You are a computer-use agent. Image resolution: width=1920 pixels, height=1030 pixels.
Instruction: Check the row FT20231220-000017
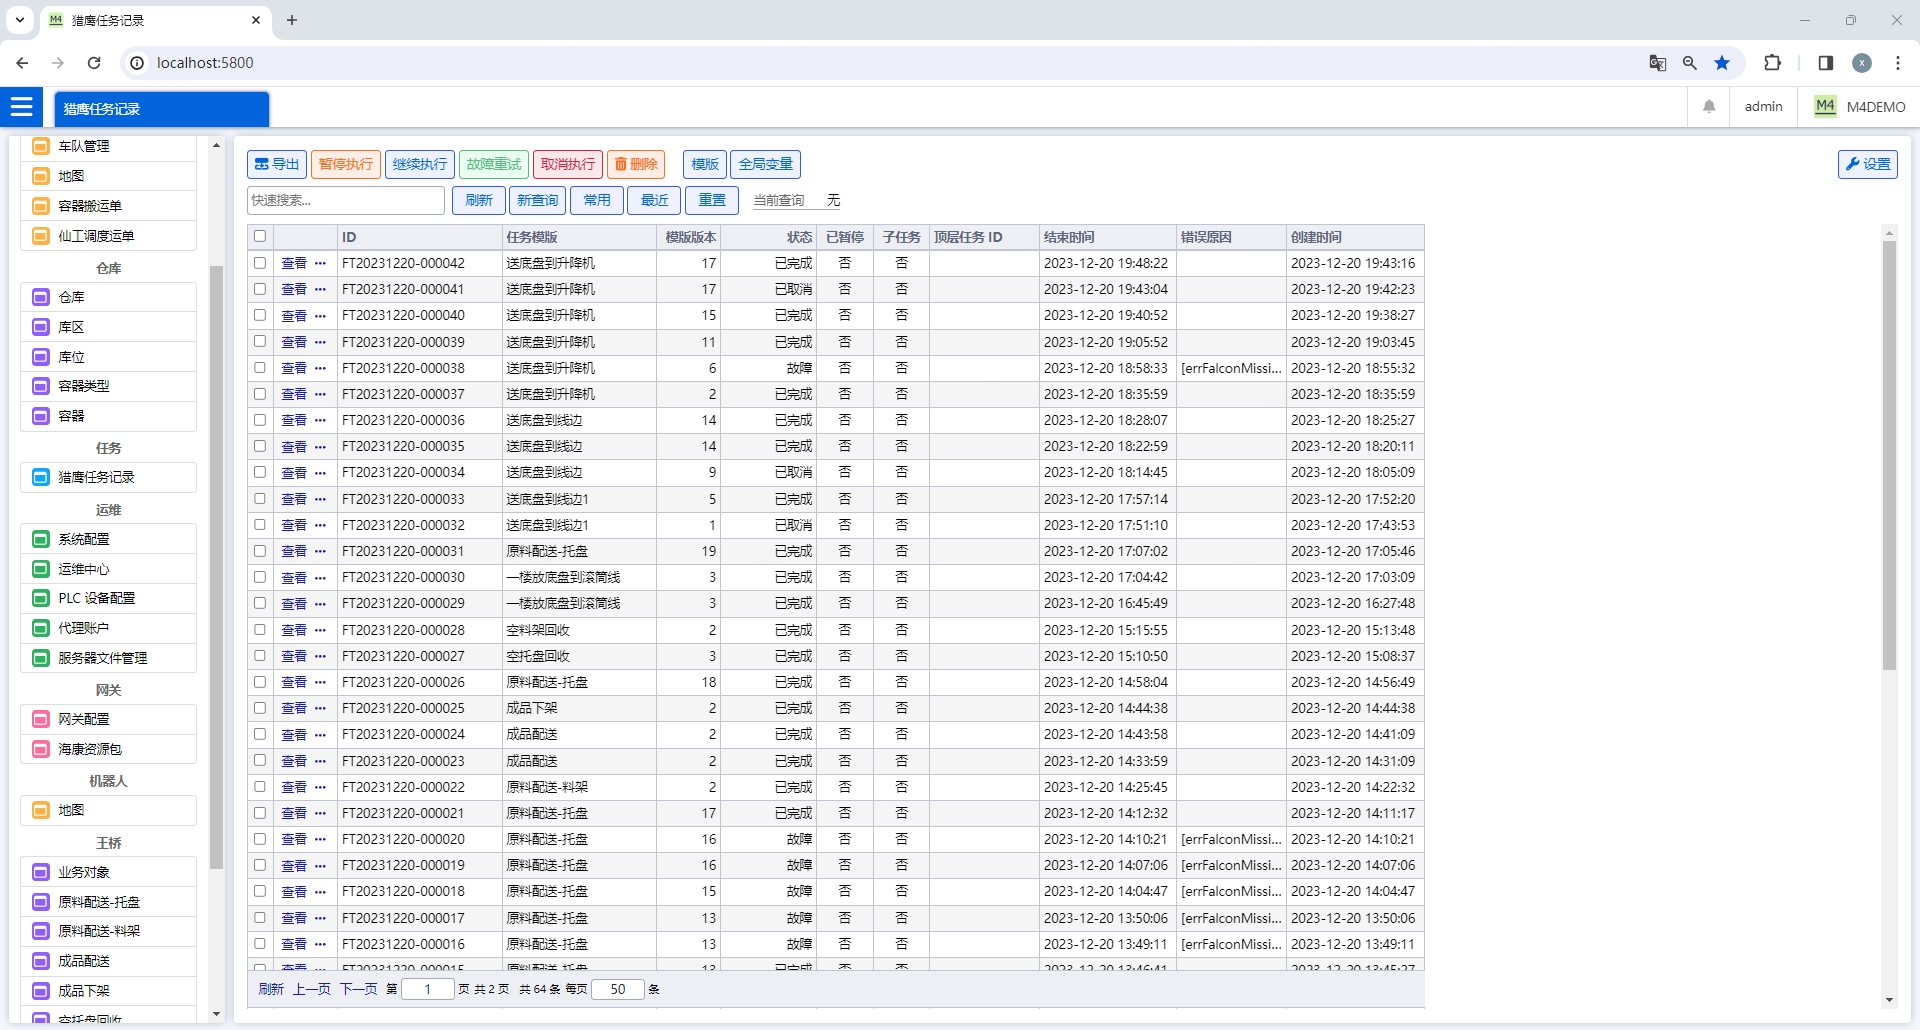pyautogui.click(x=260, y=917)
